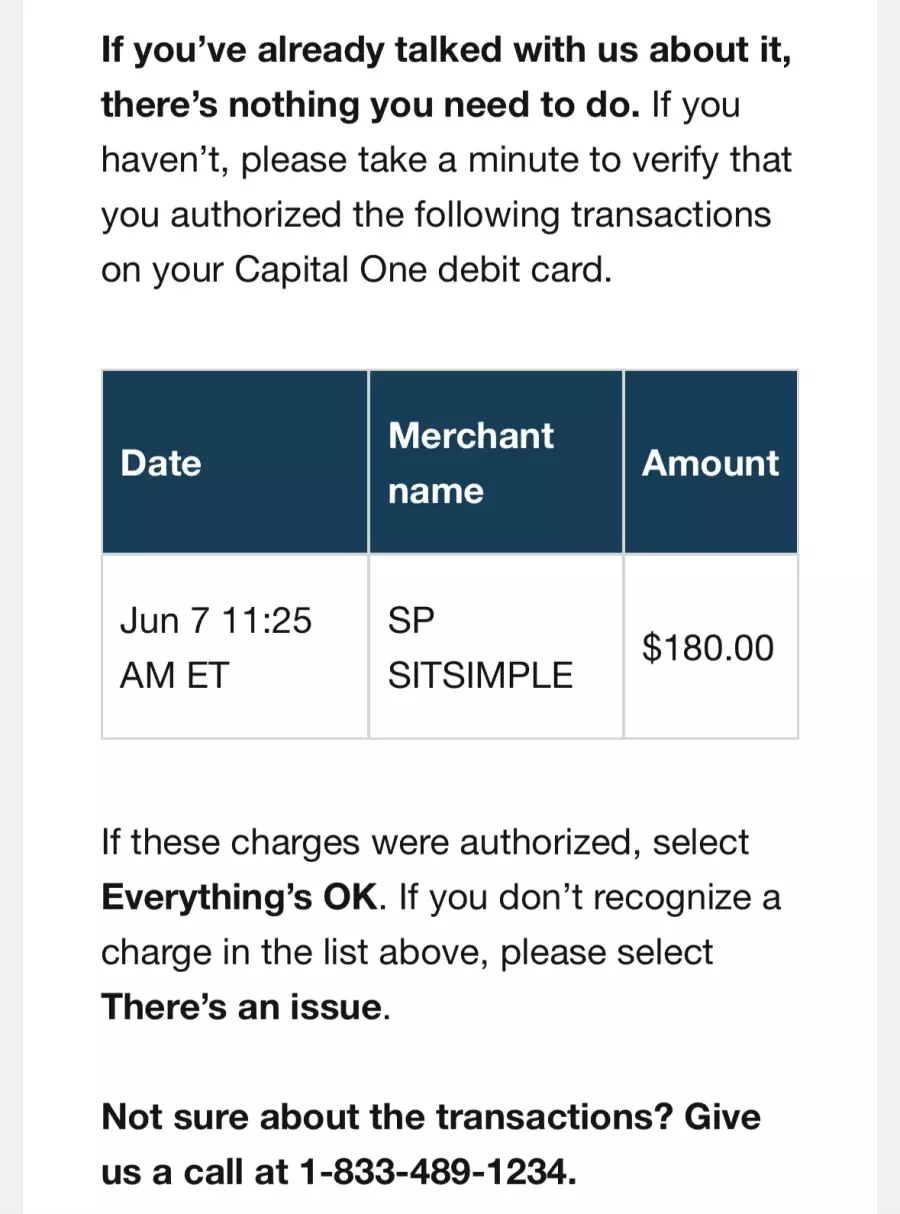Image resolution: width=900 pixels, height=1214 pixels.
Task: Click the 'haven't, please take a minute' line
Action: coord(446,160)
